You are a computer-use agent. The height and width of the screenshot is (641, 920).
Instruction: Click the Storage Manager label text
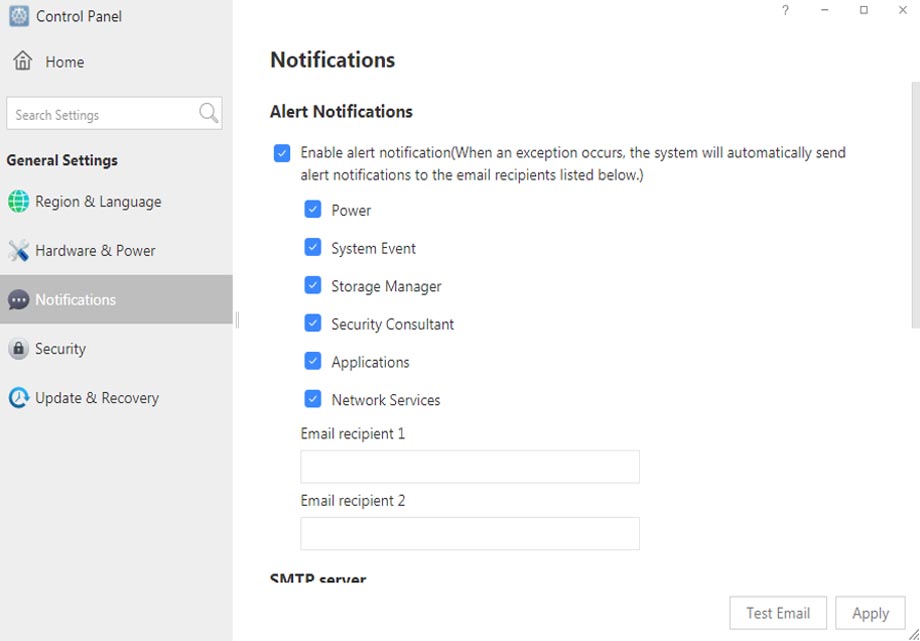pos(386,286)
